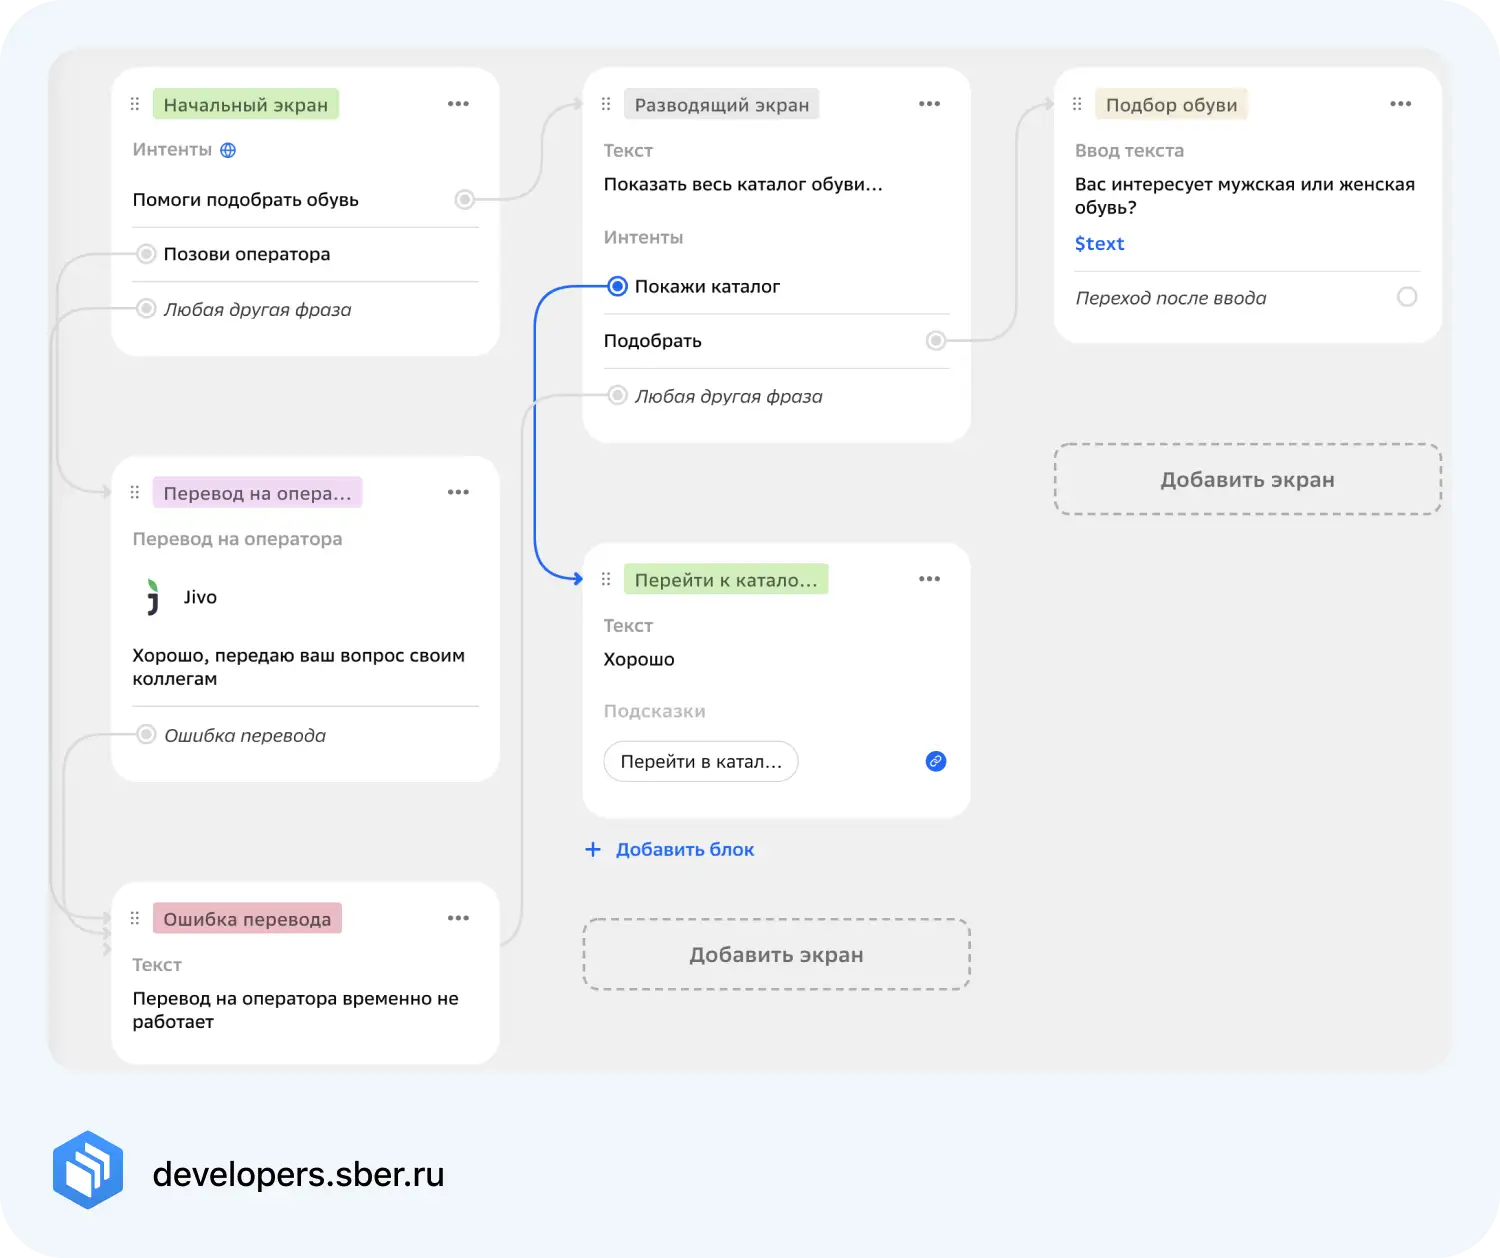Click the drag handle of Ошибка перевода card

pyautogui.click(x=135, y=918)
